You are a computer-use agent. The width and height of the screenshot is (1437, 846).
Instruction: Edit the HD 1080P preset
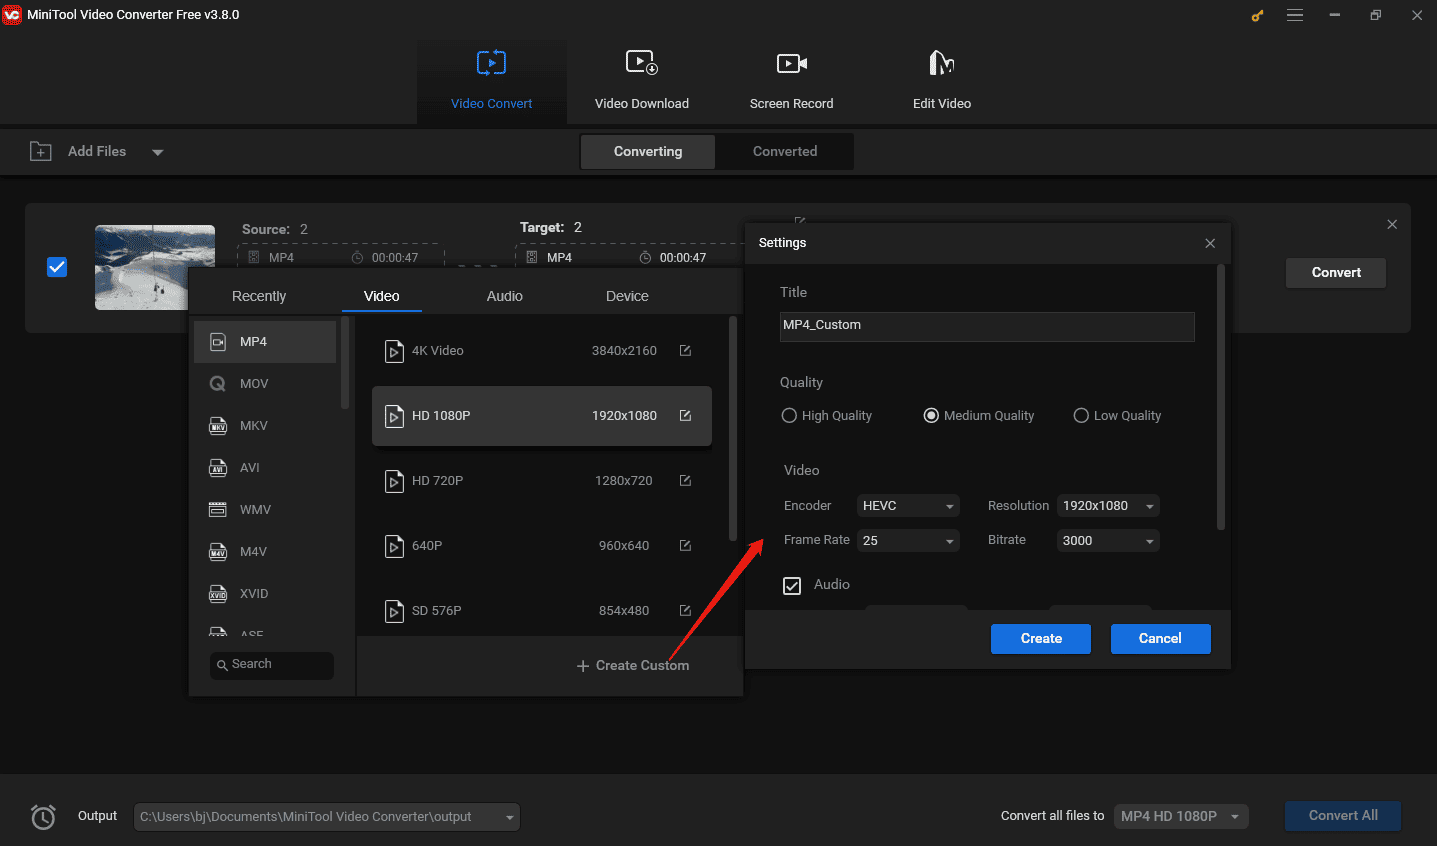685,415
